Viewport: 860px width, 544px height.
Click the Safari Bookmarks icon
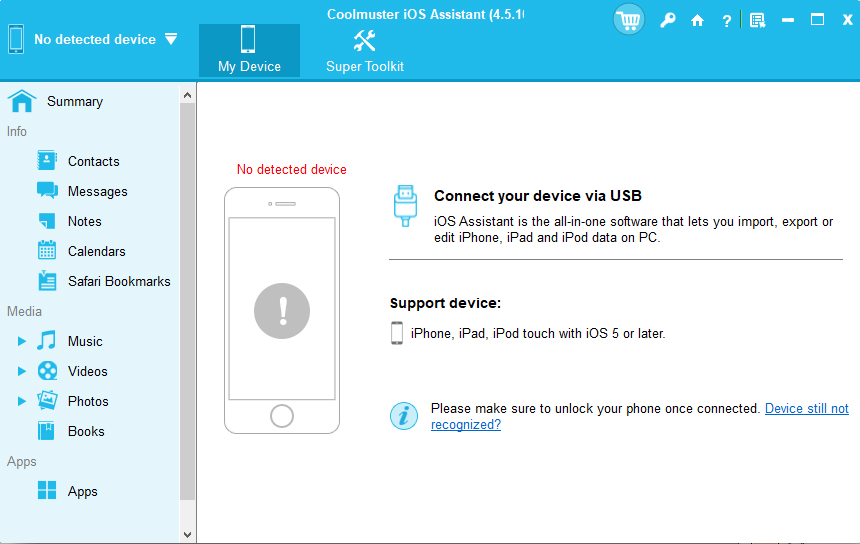pos(47,281)
